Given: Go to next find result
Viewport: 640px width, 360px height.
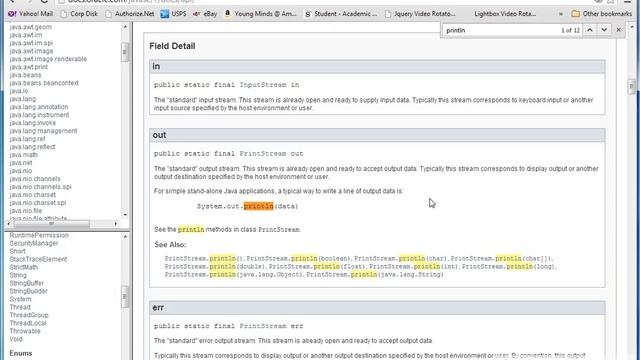Looking at the screenshot, I should tap(604, 30).
